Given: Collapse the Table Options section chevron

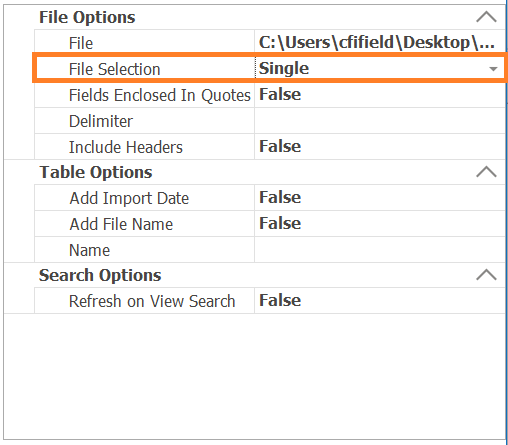Looking at the screenshot, I should [486, 172].
